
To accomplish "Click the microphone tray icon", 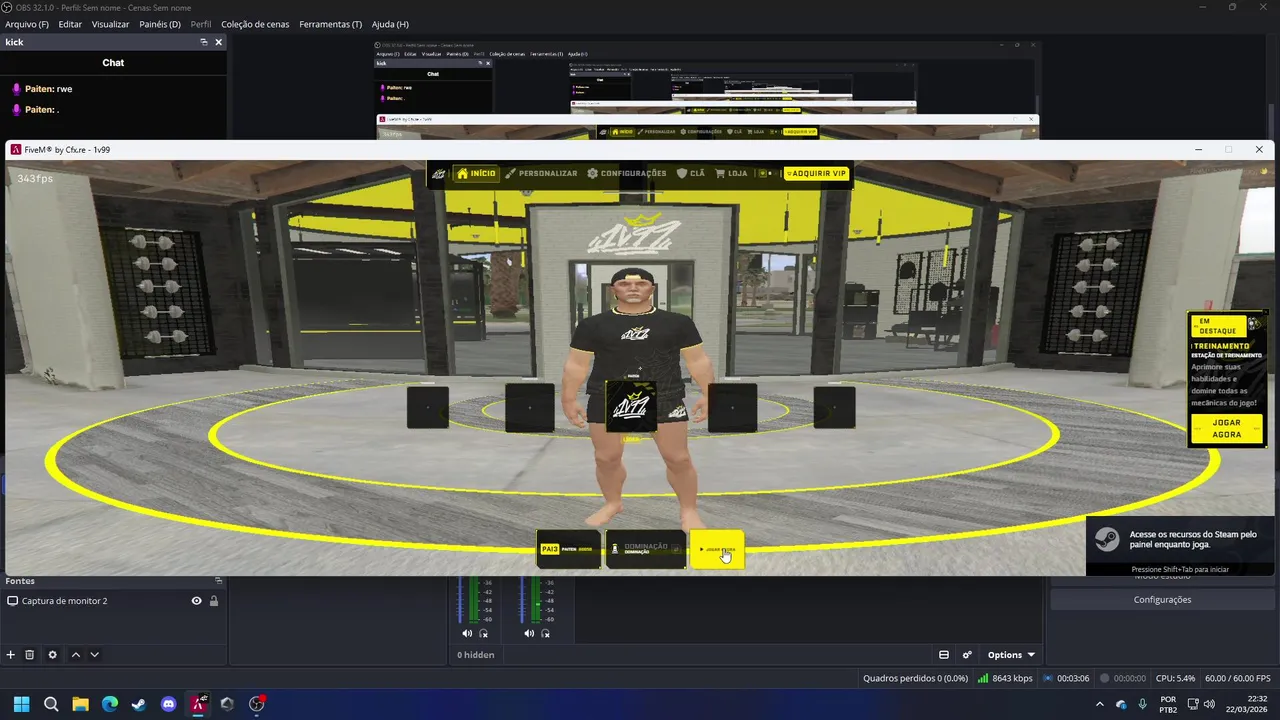I will pos(1142,704).
